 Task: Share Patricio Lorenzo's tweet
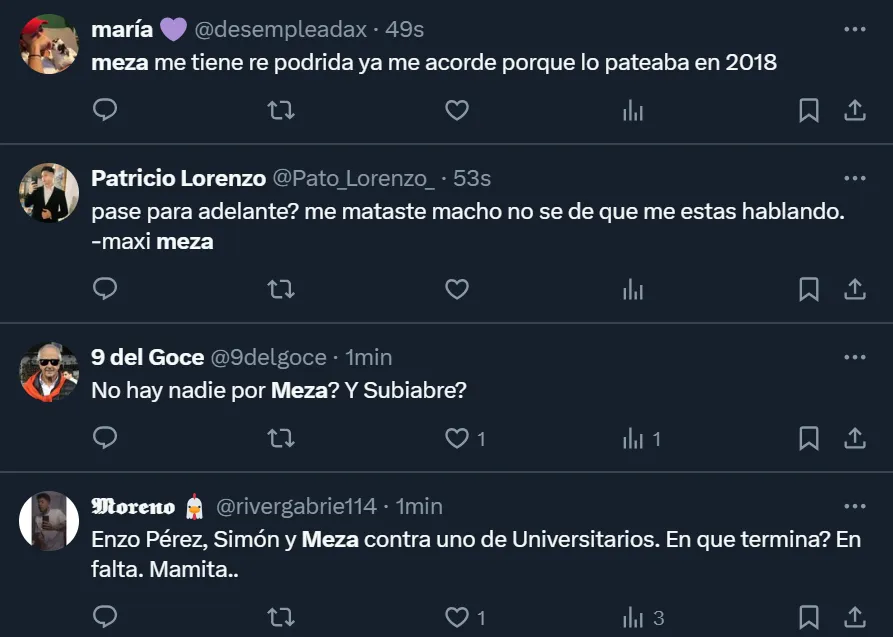(x=855, y=289)
